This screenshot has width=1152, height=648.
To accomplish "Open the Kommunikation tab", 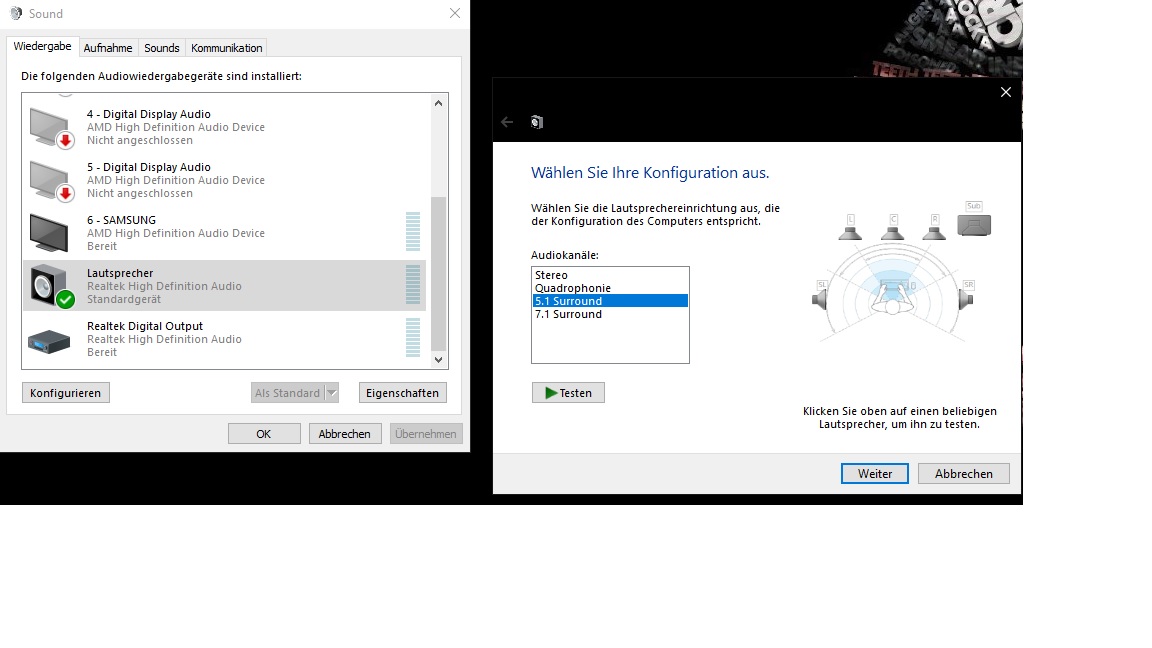I will 226,48.
